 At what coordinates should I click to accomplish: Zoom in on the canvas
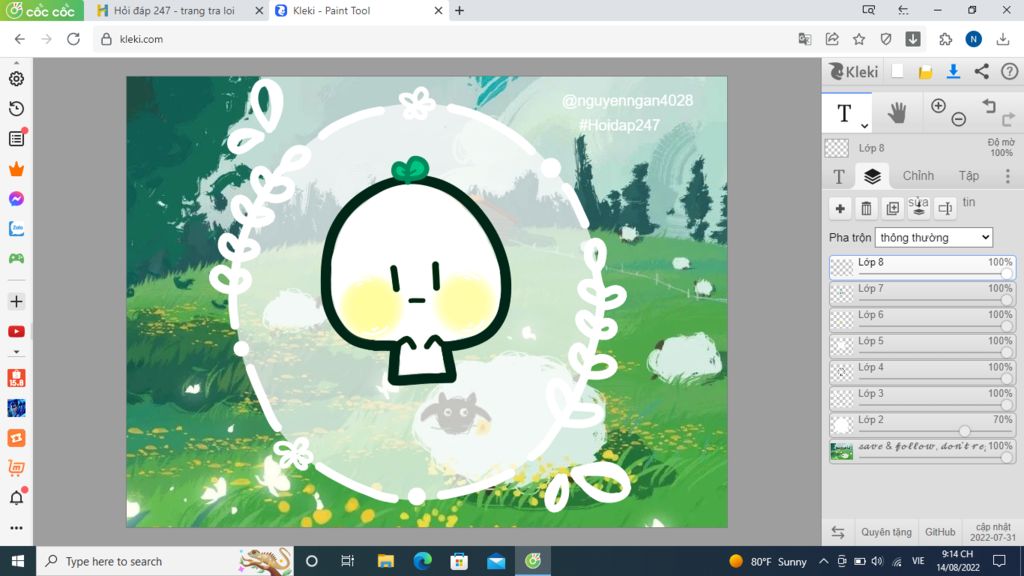[x=938, y=106]
